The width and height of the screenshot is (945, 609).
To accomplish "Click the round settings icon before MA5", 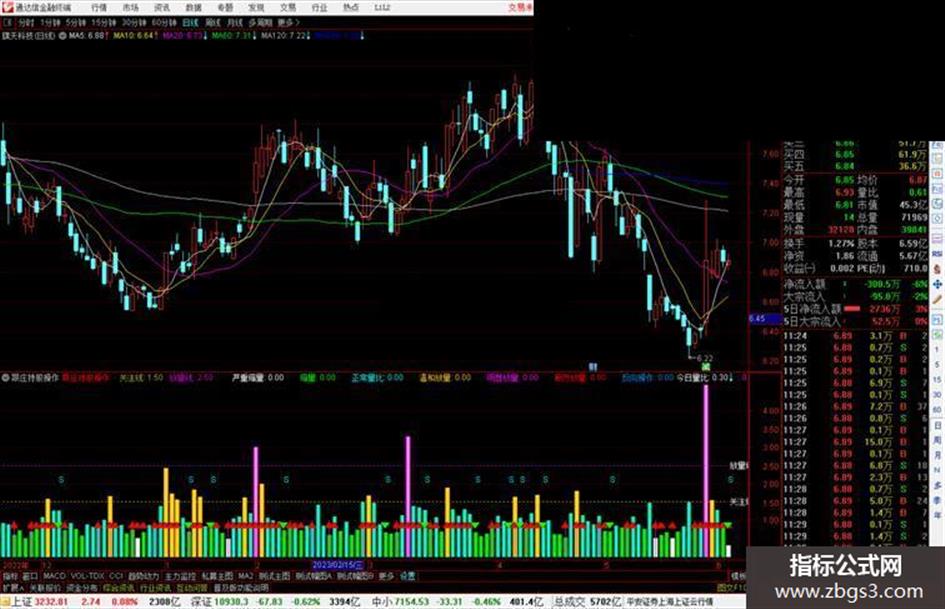I will [62, 36].
